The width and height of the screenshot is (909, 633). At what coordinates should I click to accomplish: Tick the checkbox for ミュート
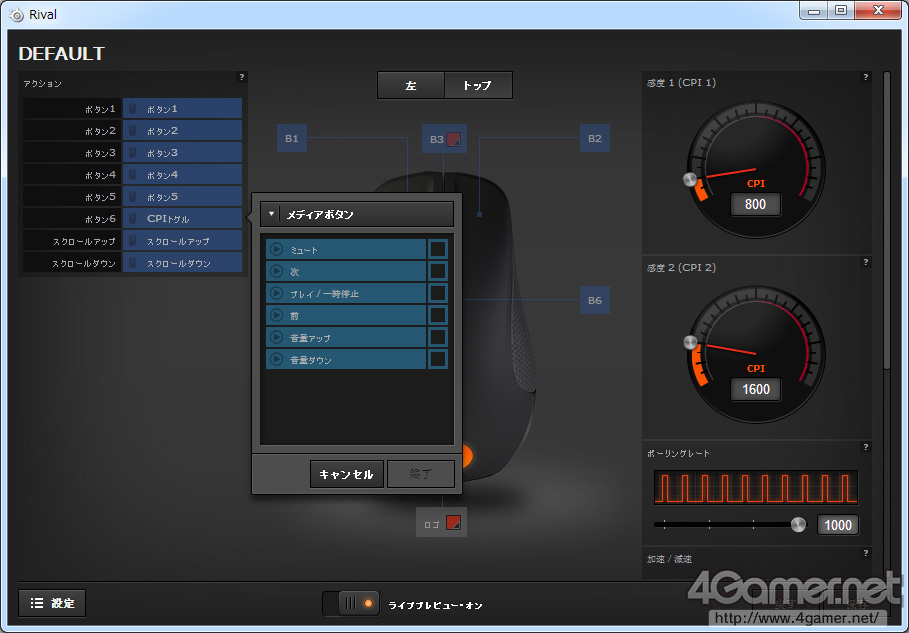click(438, 249)
